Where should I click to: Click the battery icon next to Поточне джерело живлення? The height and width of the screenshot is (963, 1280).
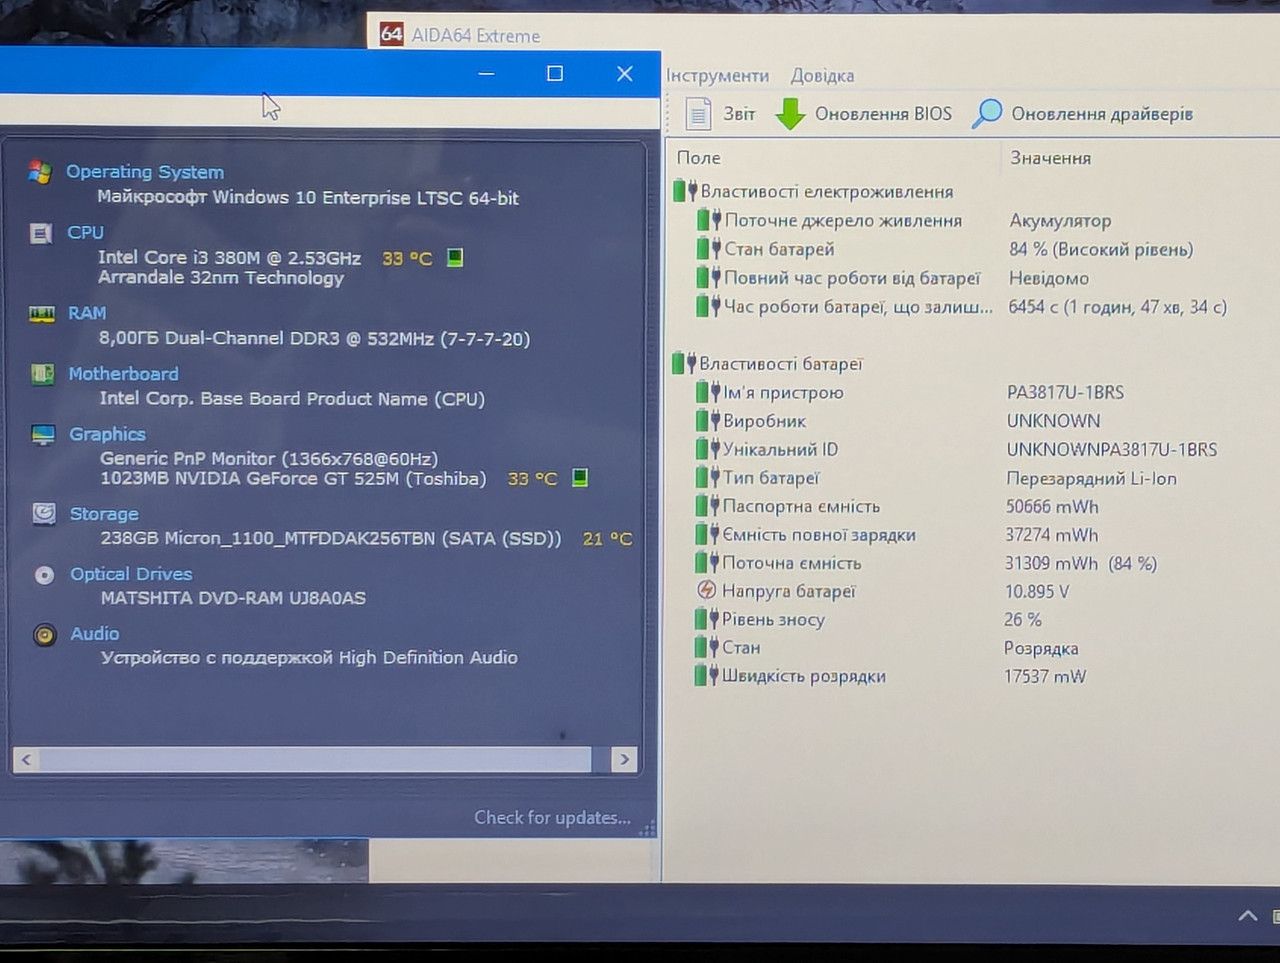(710, 219)
